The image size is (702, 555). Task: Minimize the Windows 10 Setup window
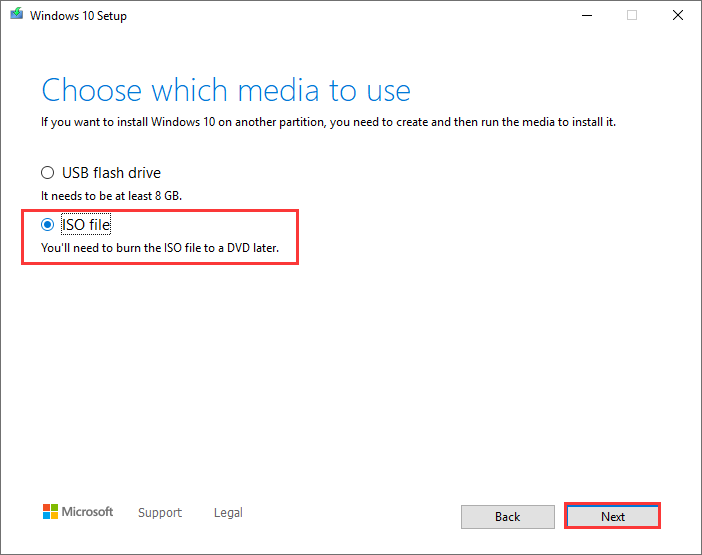(587, 15)
